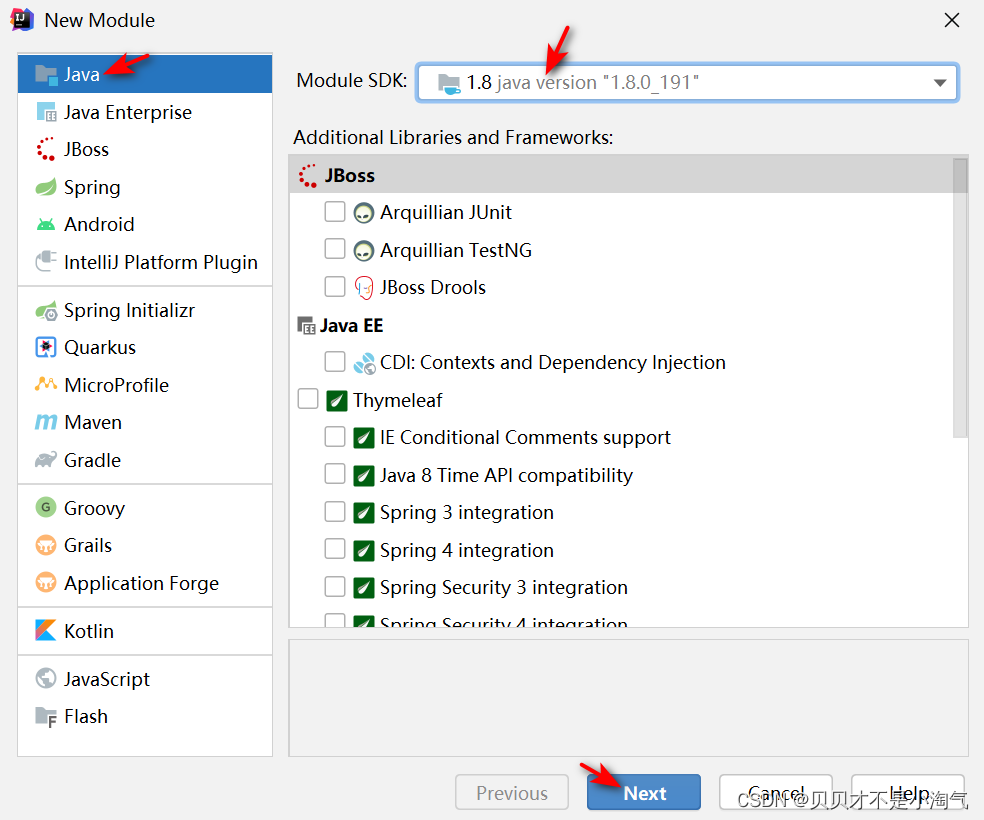Image resolution: width=984 pixels, height=820 pixels.
Task: Select Spring Initializr in module list
Action: pyautogui.click(x=145, y=311)
